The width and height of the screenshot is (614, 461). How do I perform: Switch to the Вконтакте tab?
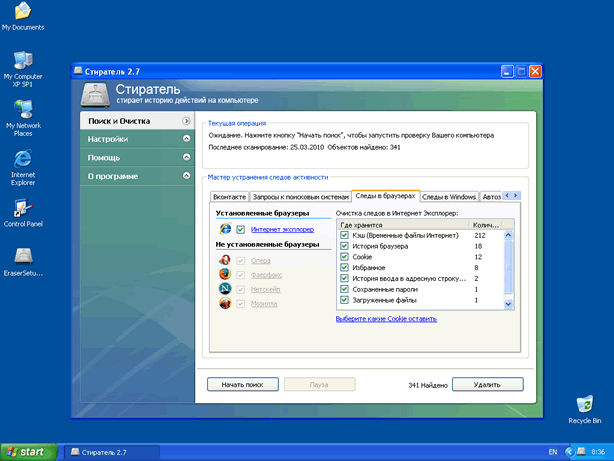[228, 197]
